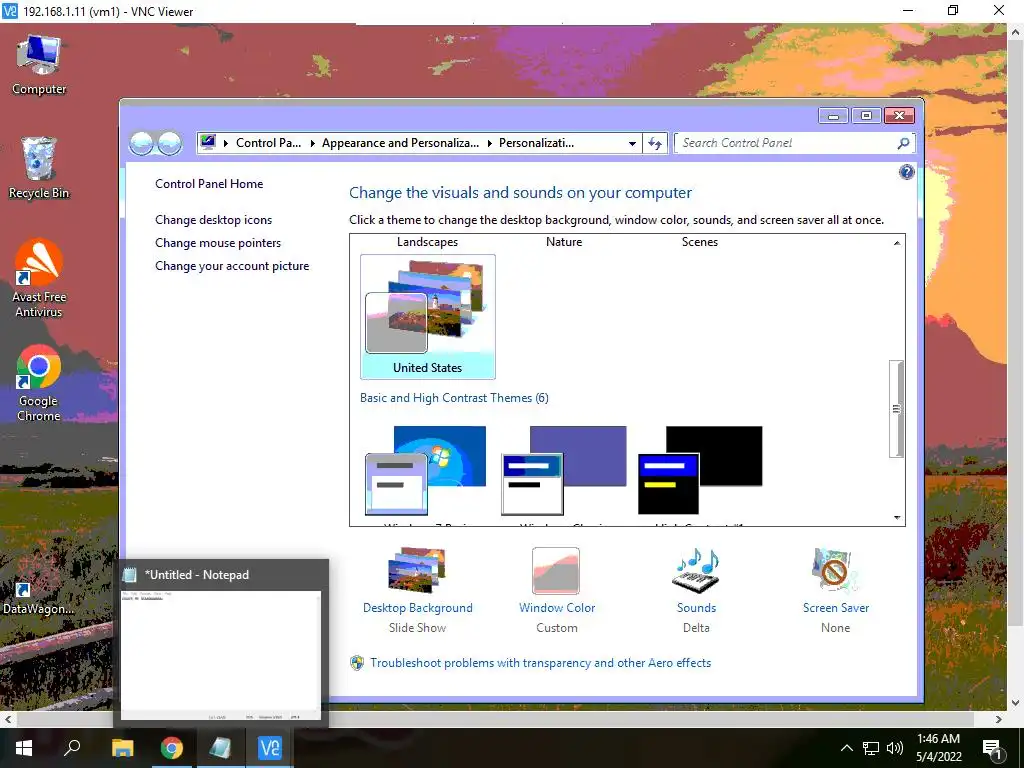Select the Windows Classic theme thumbnail
The height and width of the screenshot is (768, 1024).
564,470
